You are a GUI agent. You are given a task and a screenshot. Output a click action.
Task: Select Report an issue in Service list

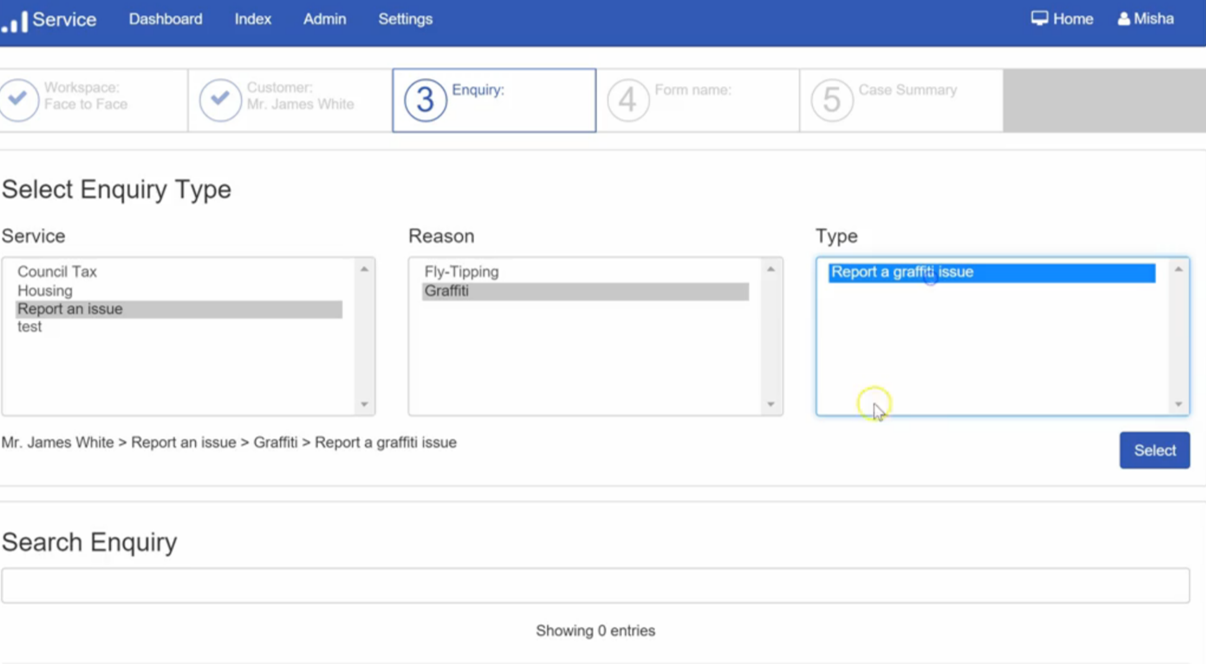point(179,309)
